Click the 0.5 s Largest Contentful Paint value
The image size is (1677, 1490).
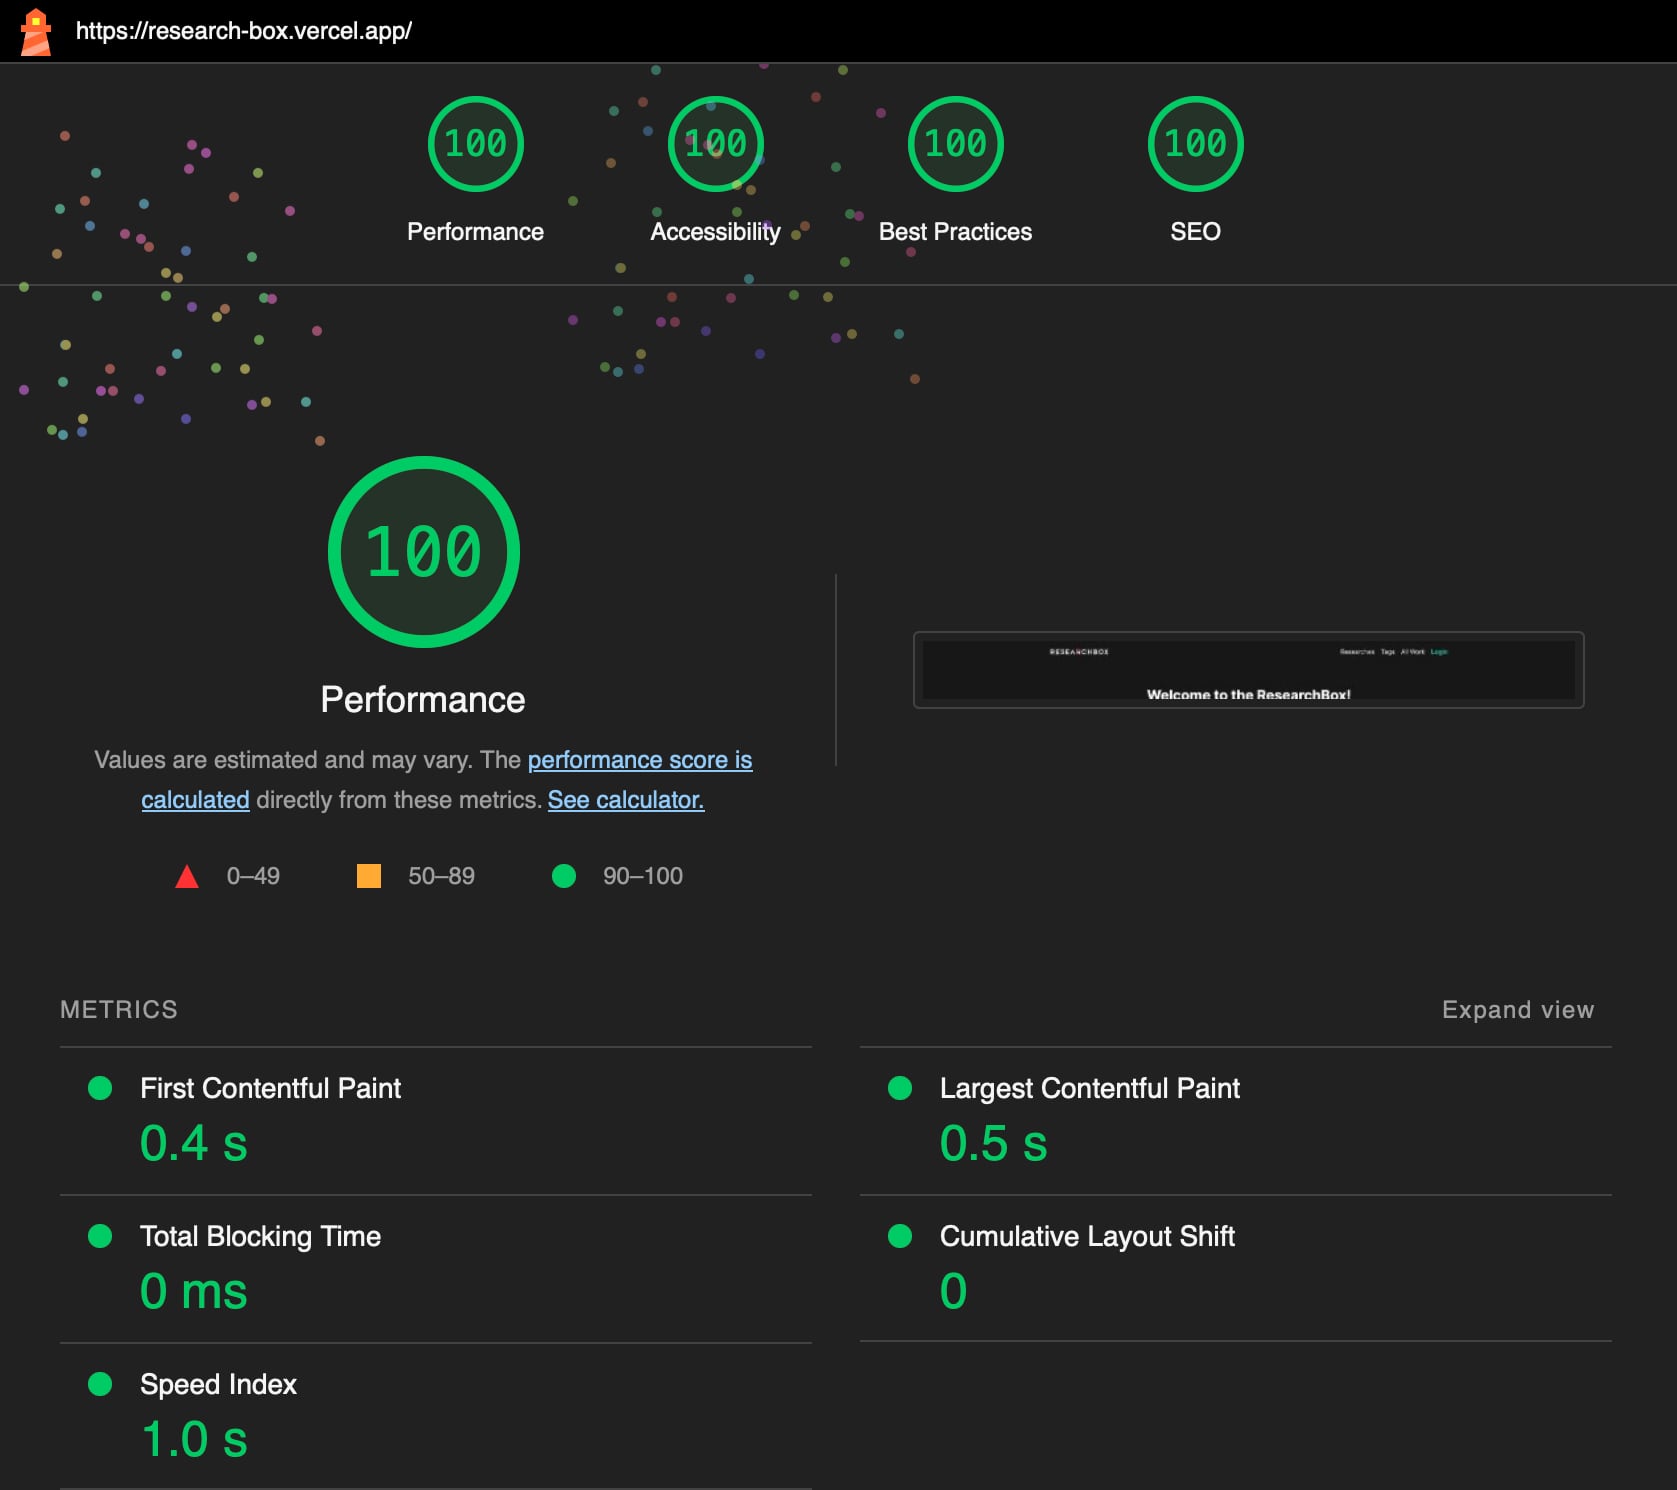click(994, 1143)
